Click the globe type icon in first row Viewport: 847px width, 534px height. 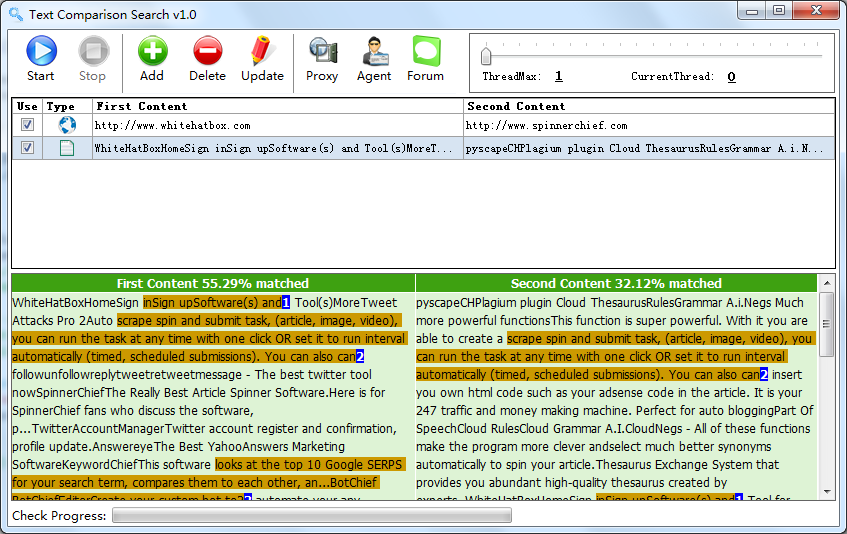(67, 125)
